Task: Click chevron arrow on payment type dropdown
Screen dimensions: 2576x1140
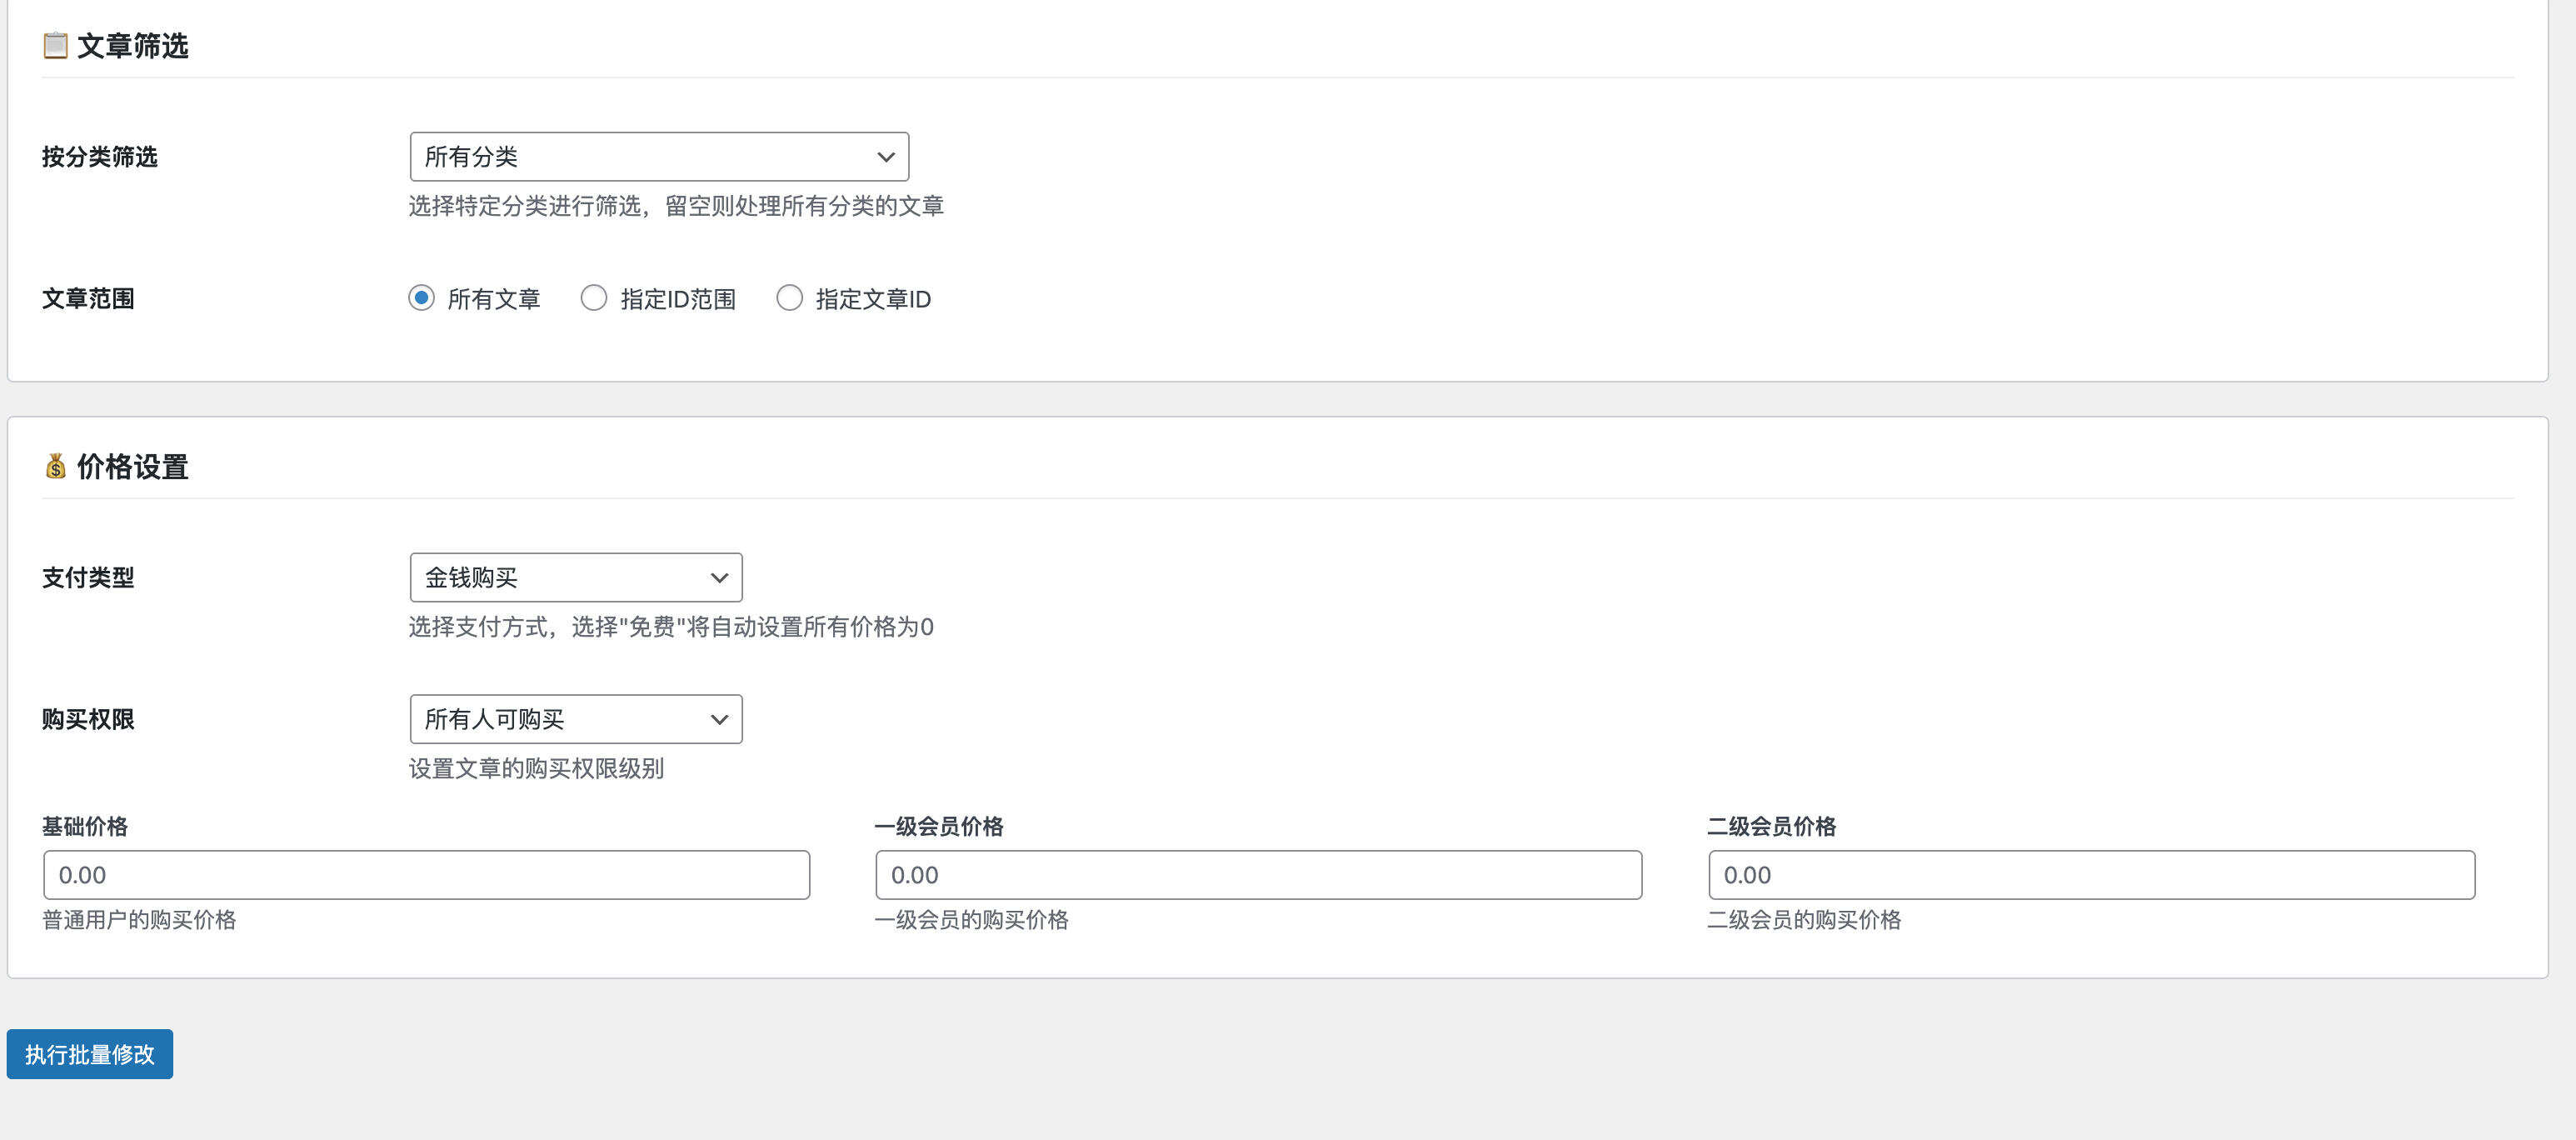Action: tap(717, 577)
